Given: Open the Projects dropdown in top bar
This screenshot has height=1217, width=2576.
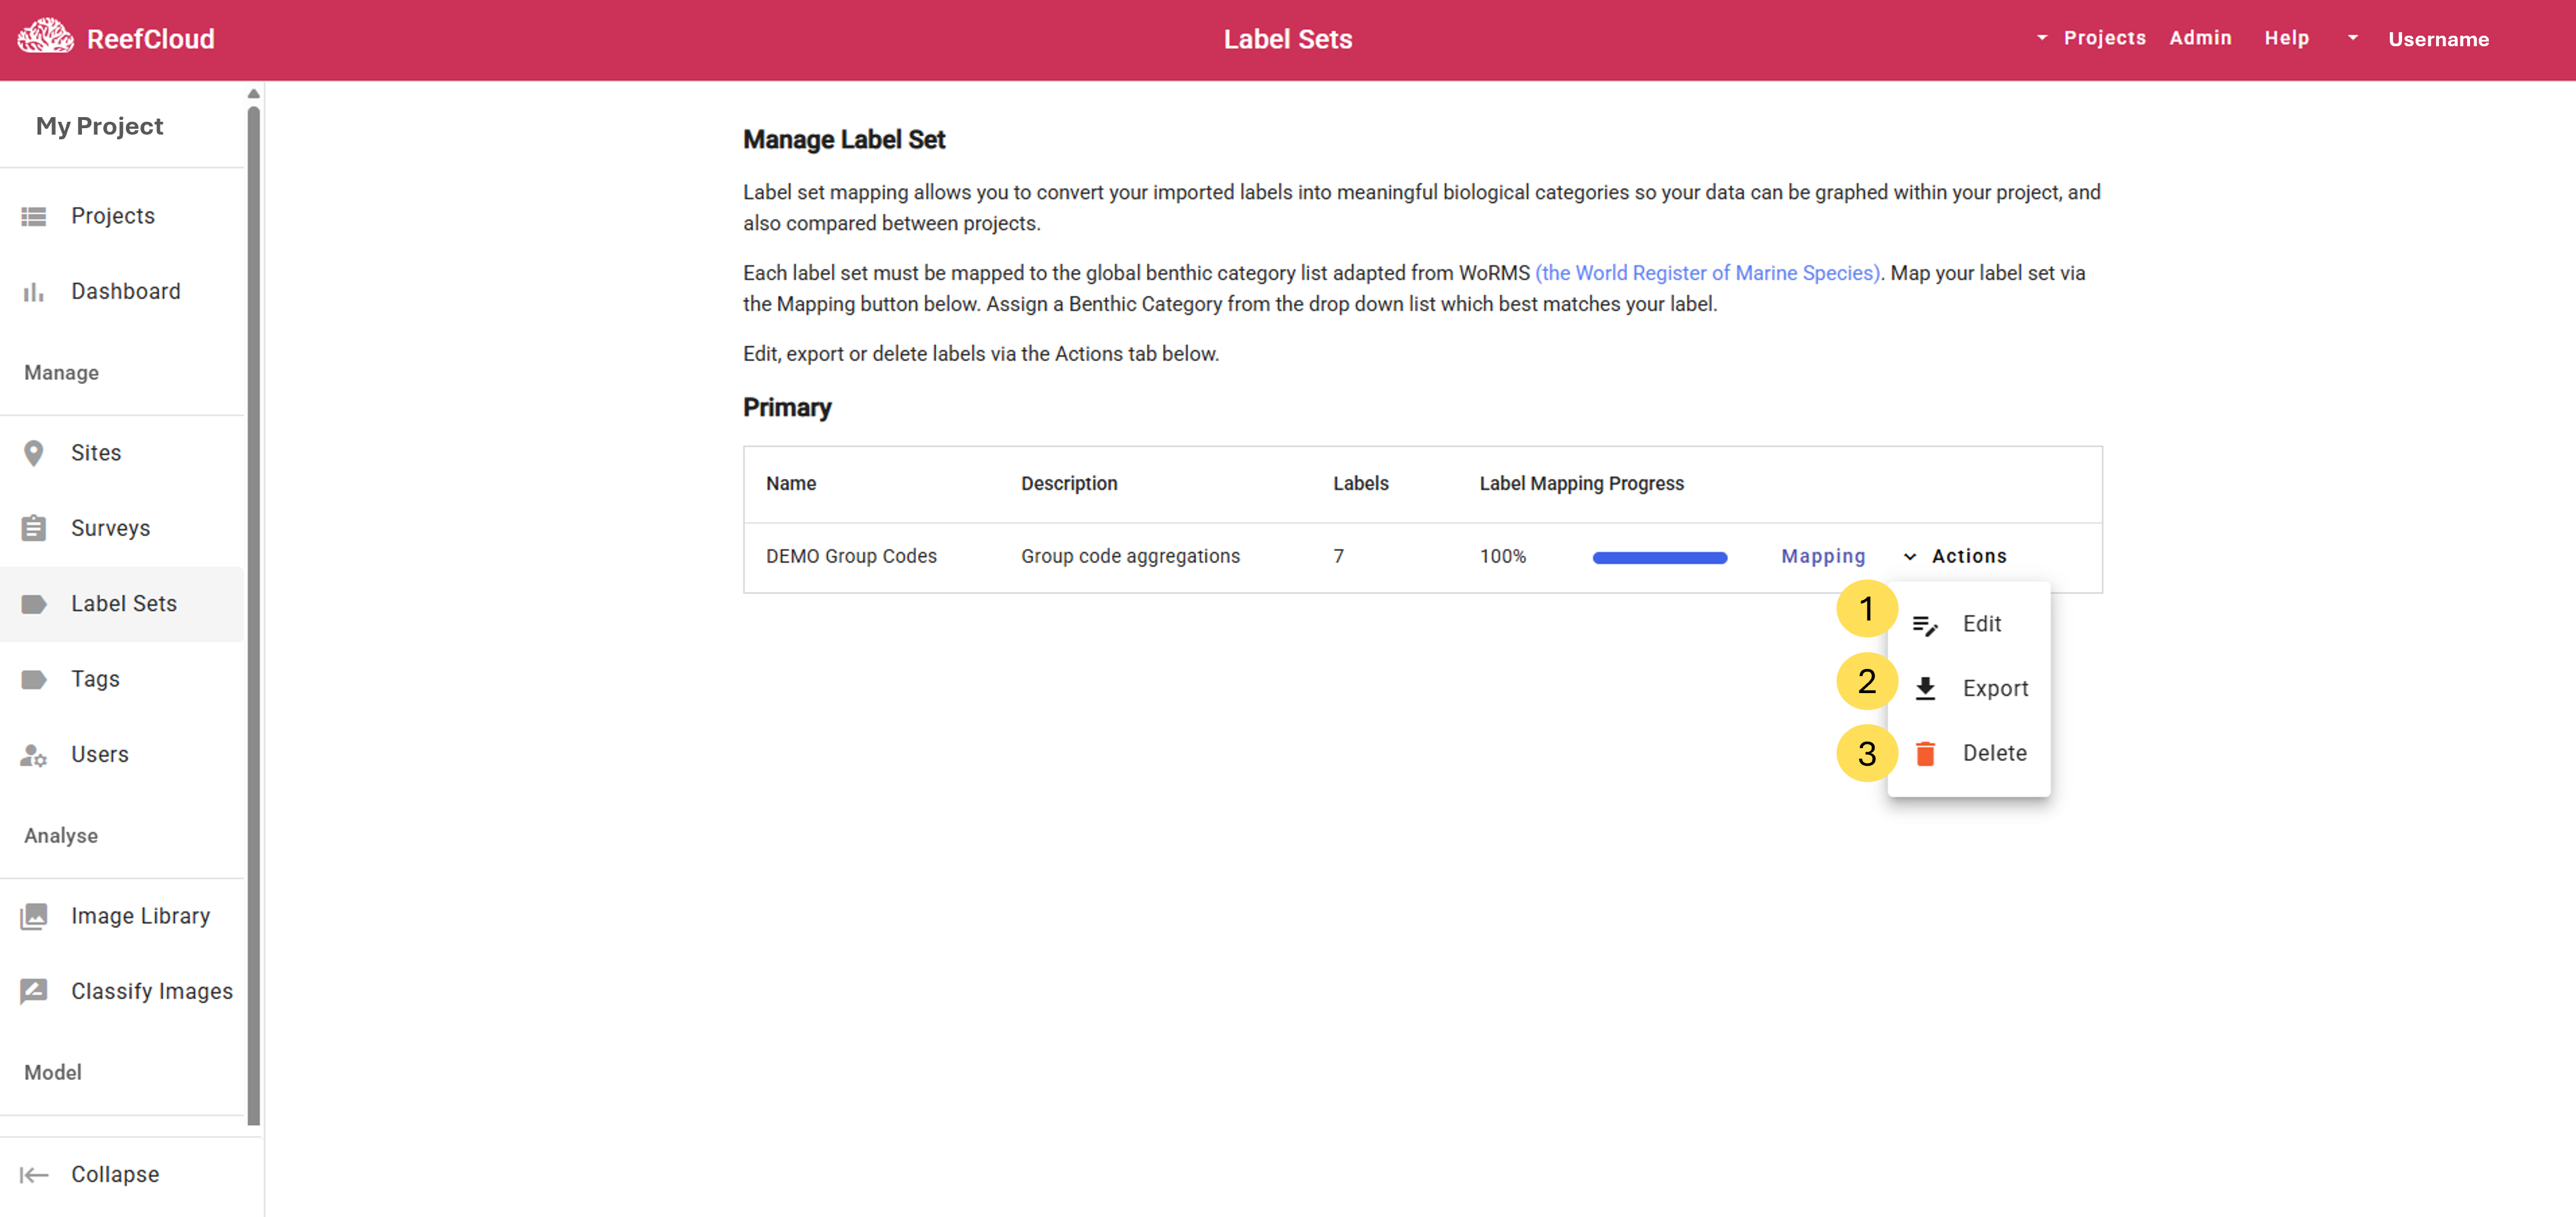Looking at the screenshot, I should (2092, 38).
